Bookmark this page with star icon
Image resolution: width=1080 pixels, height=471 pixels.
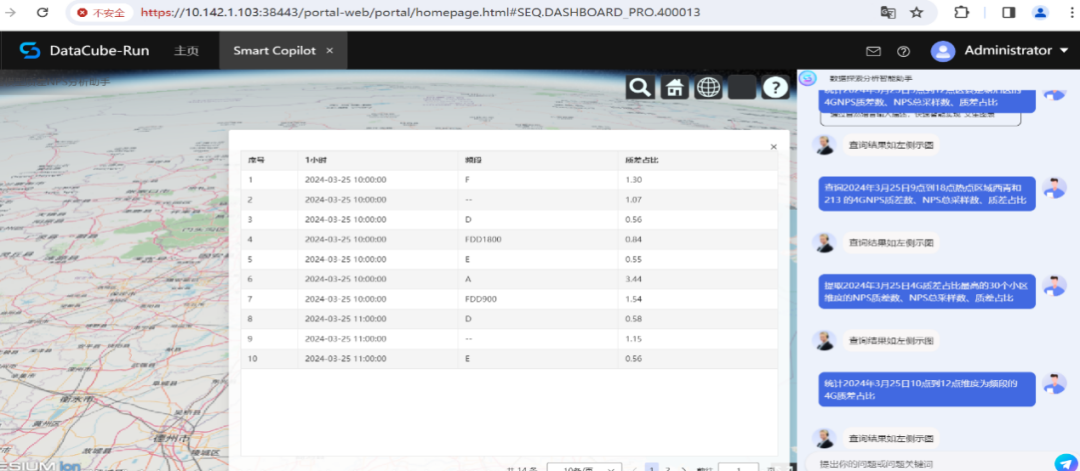click(916, 12)
